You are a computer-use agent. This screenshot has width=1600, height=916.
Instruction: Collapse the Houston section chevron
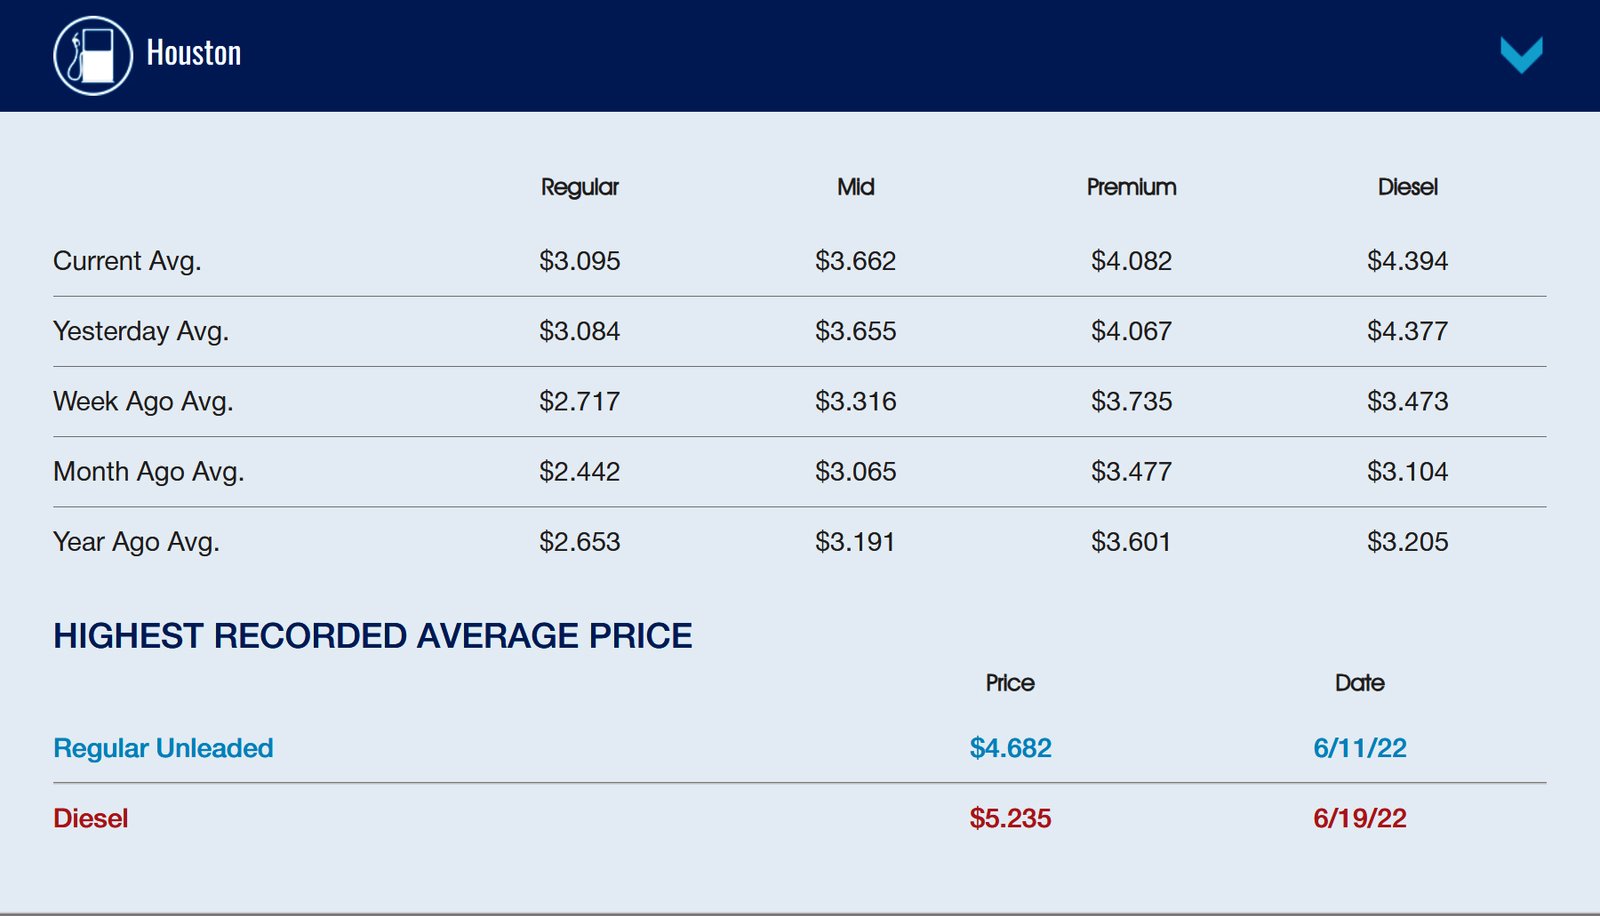(1521, 54)
